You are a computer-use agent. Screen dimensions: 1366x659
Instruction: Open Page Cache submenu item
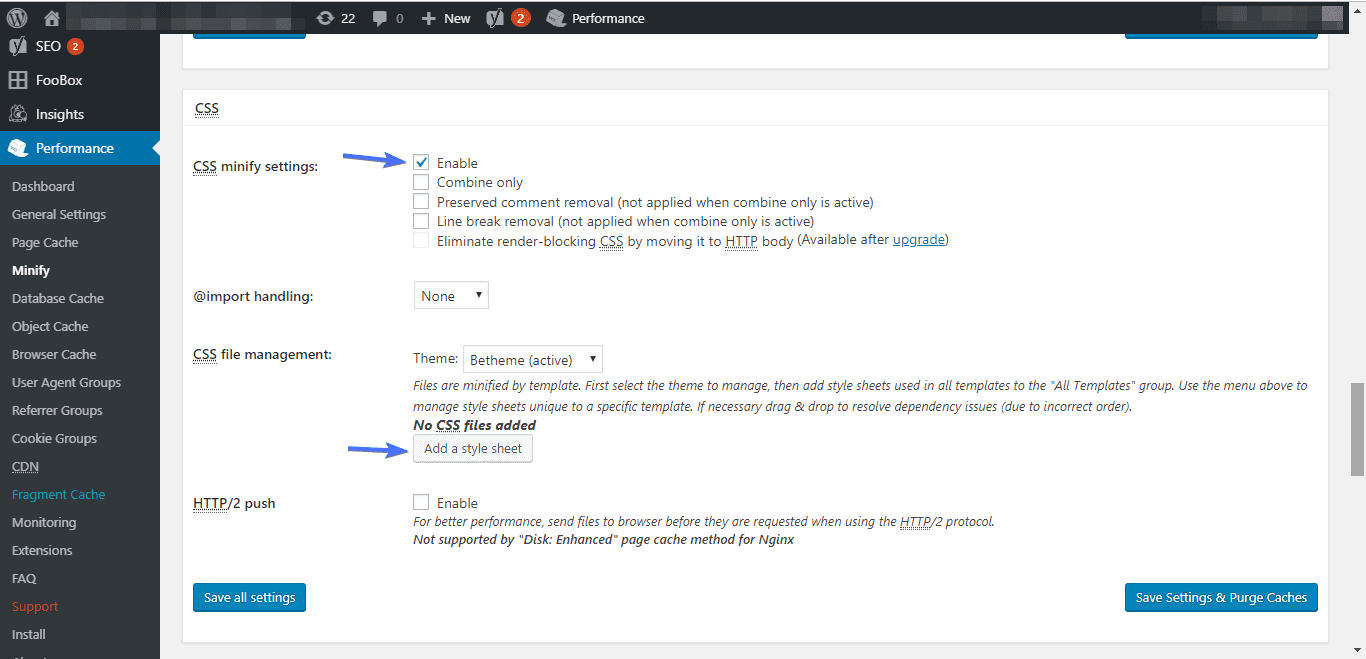(x=45, y=242)
